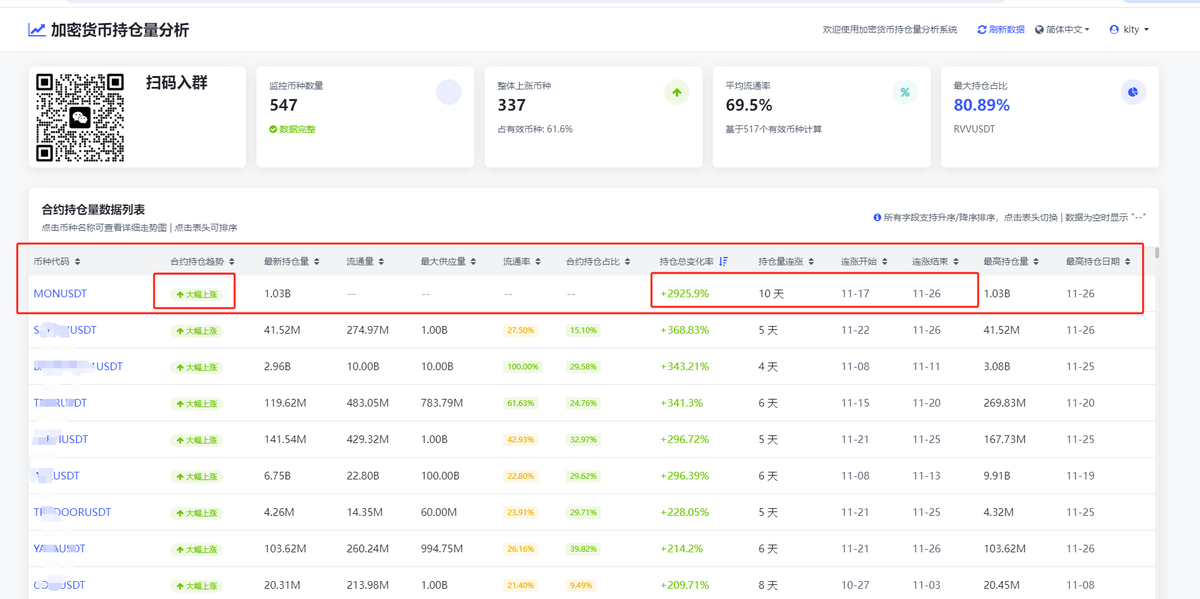Click the 10 天 连涨 cell
The image size is (1200, 599).
coord(771,294)
